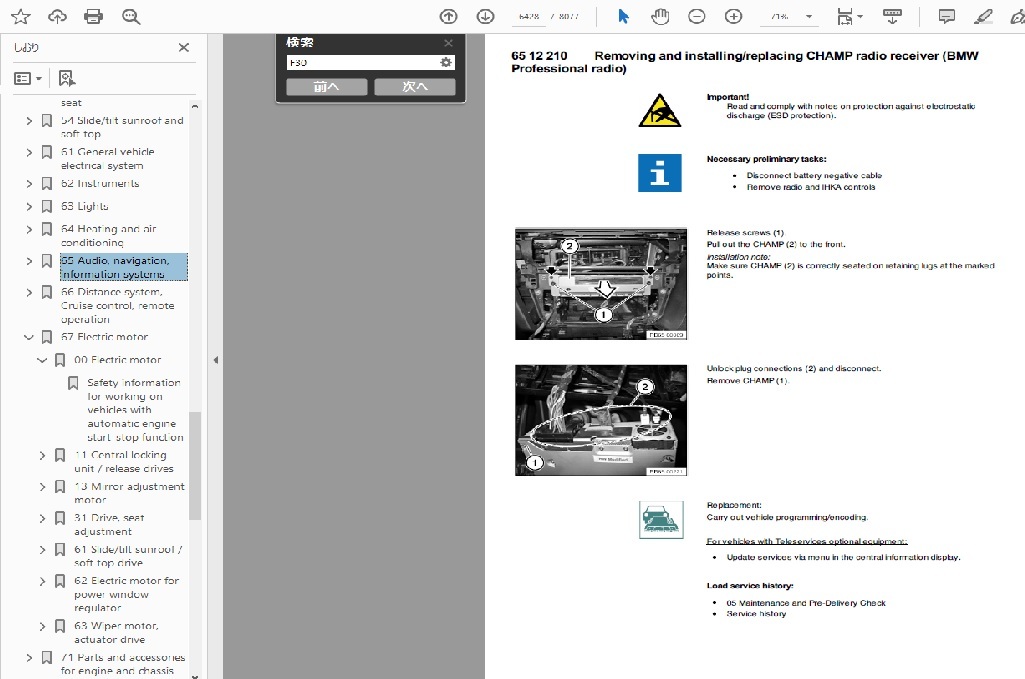Open 62 Instruments bookmark

(x=100, y=184)
